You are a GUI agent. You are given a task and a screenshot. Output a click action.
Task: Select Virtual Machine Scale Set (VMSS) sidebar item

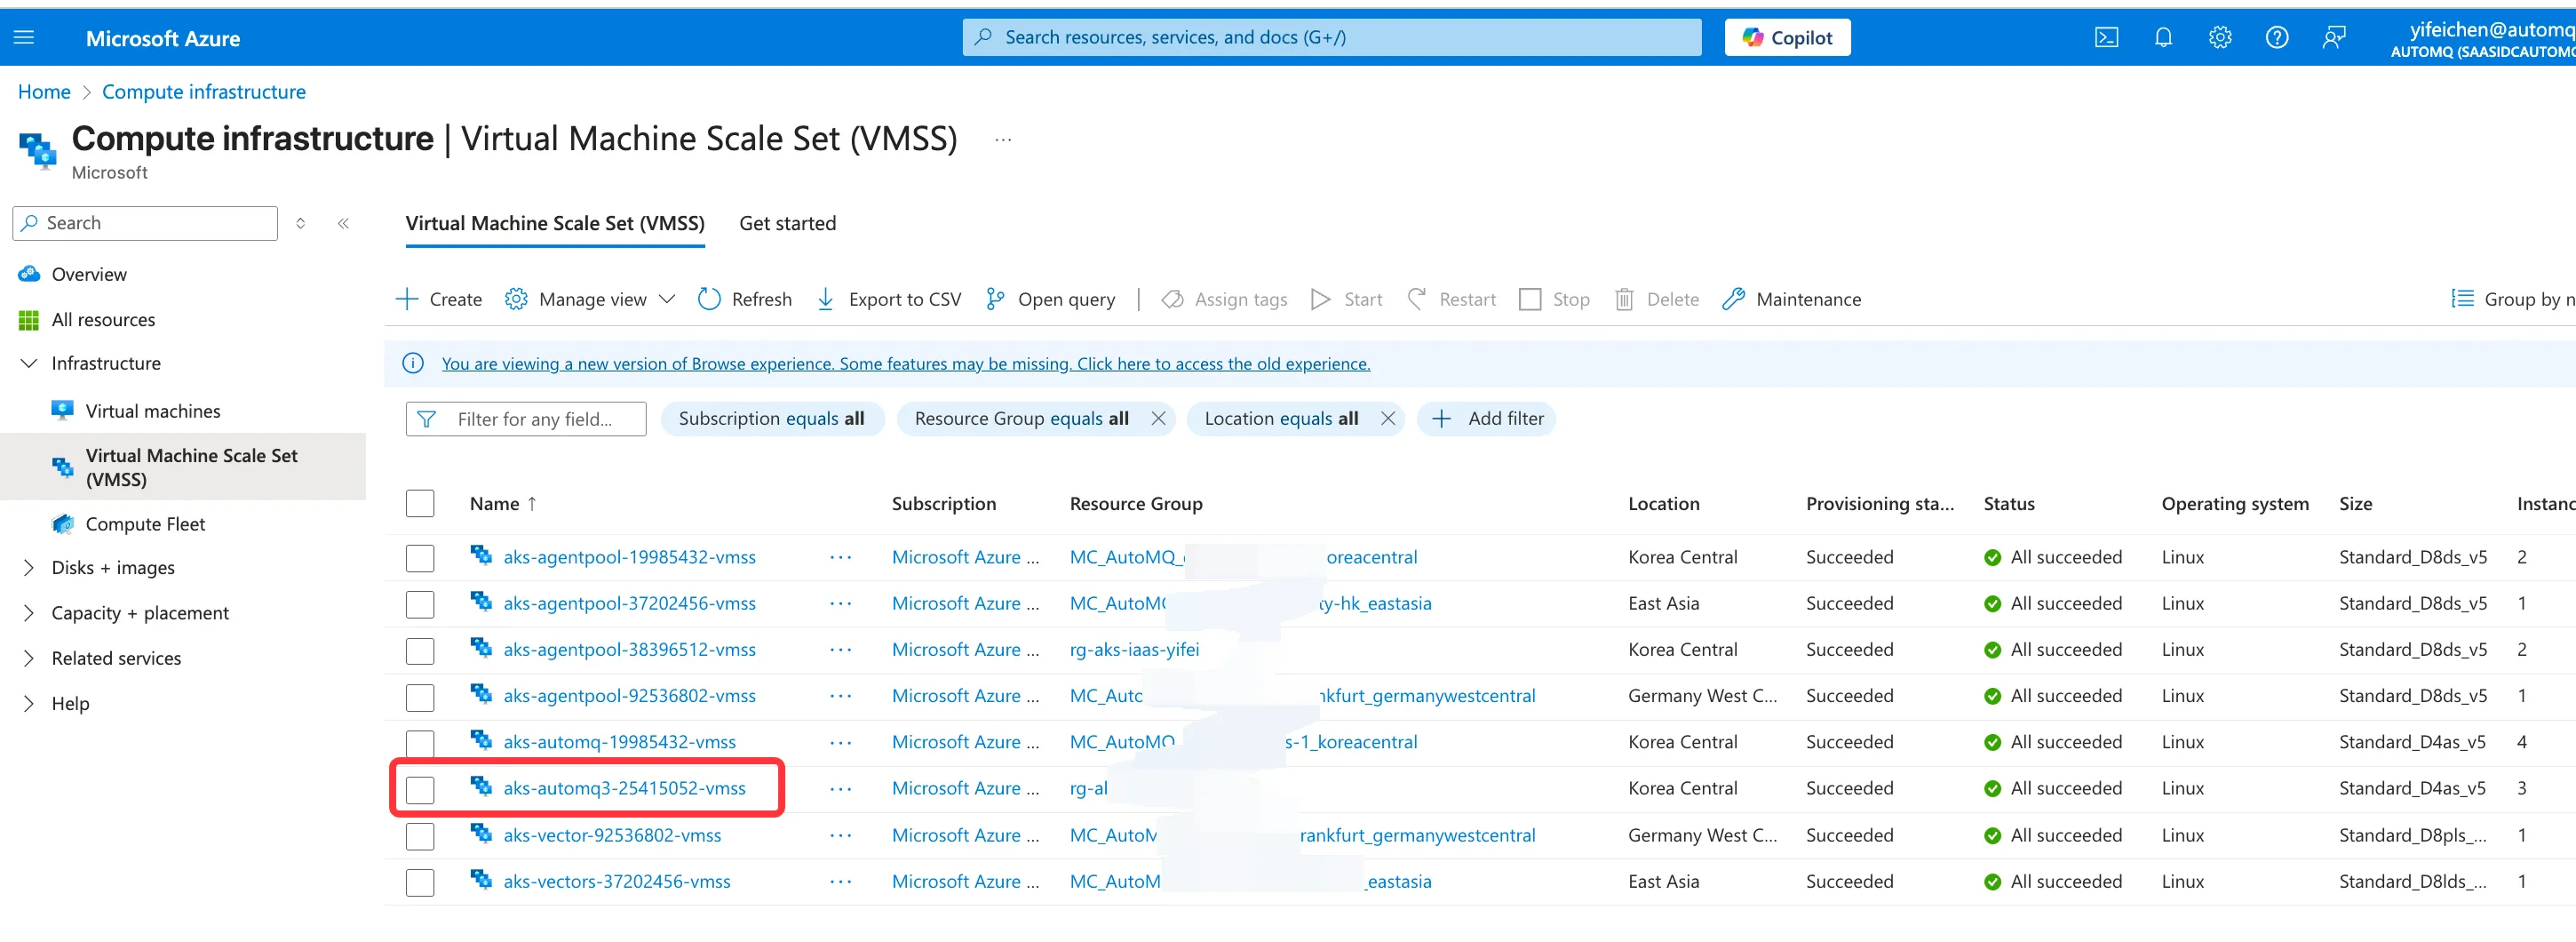pyautogui.click(x=183, y=467)
